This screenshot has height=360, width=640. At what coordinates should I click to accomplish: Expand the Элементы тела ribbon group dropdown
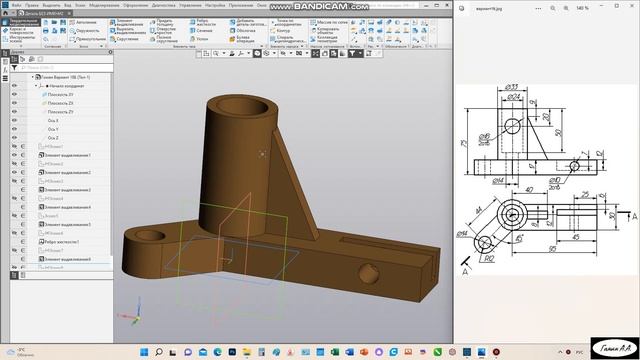click(x=262, y=47)
